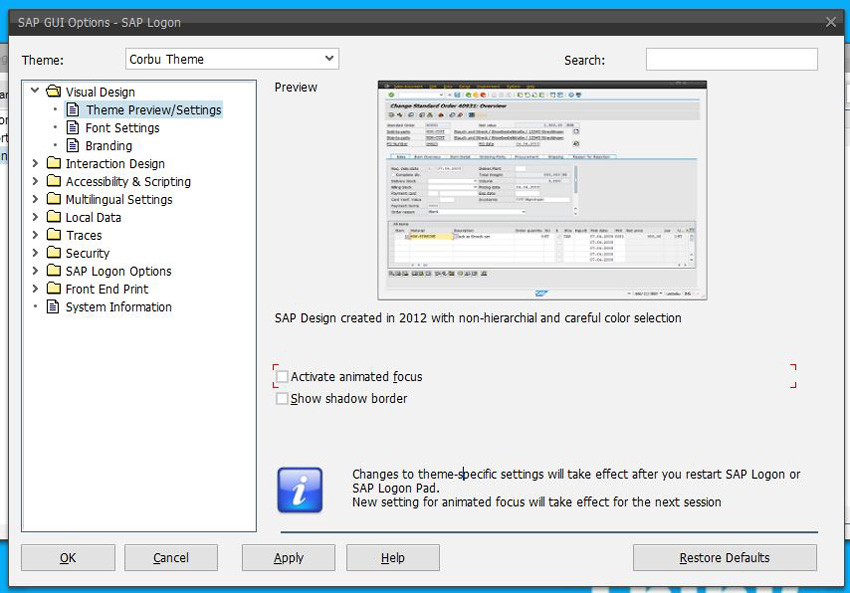
Task: Expand the SAP Logon Options node arrow
Action: (35, 270)
